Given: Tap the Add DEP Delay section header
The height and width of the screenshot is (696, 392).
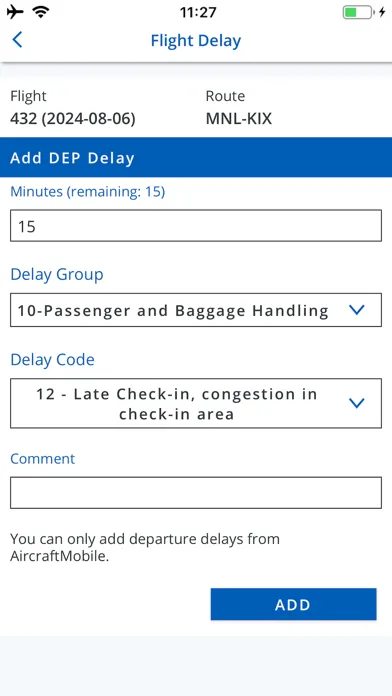Looking at the screenshot, I should [196, 158].
